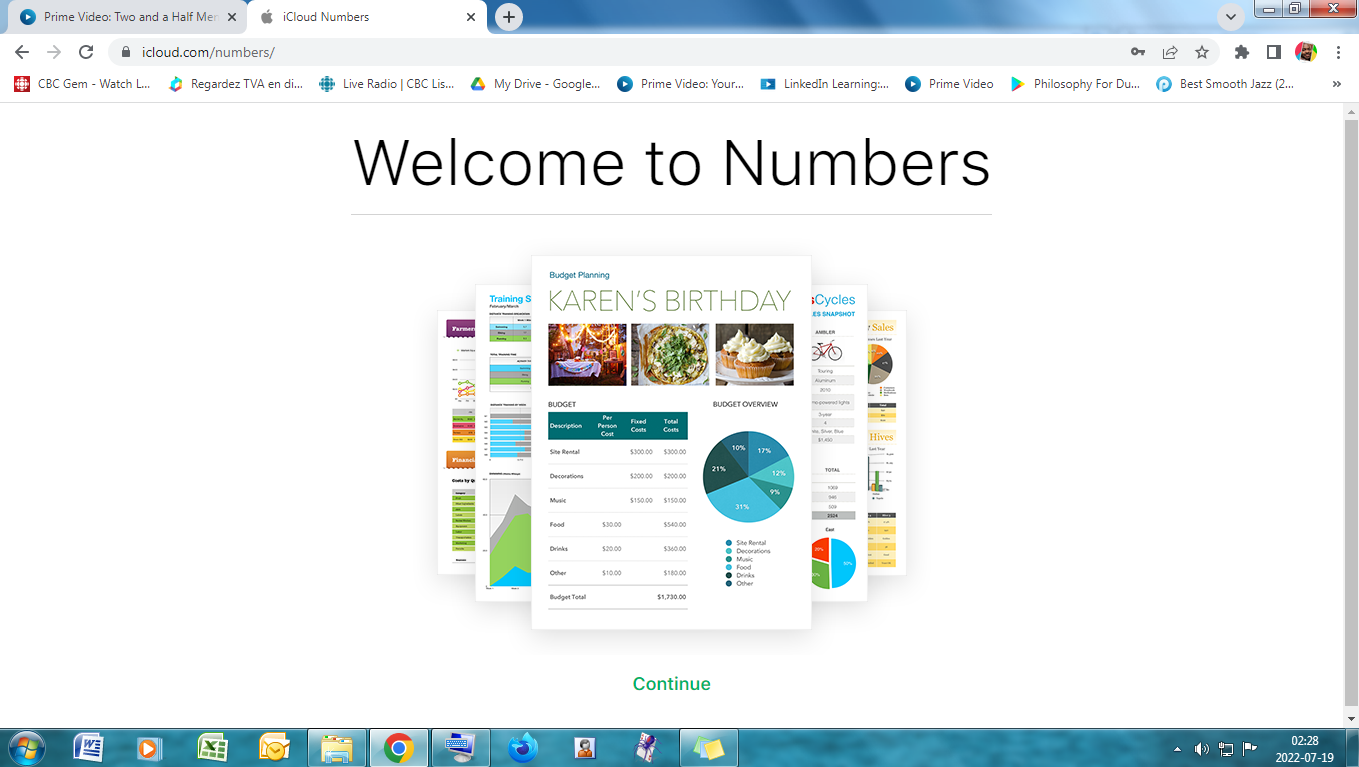Screen dimensions: 1359x767
Task: Share this page via share icon
Action: click(1170, 52)
